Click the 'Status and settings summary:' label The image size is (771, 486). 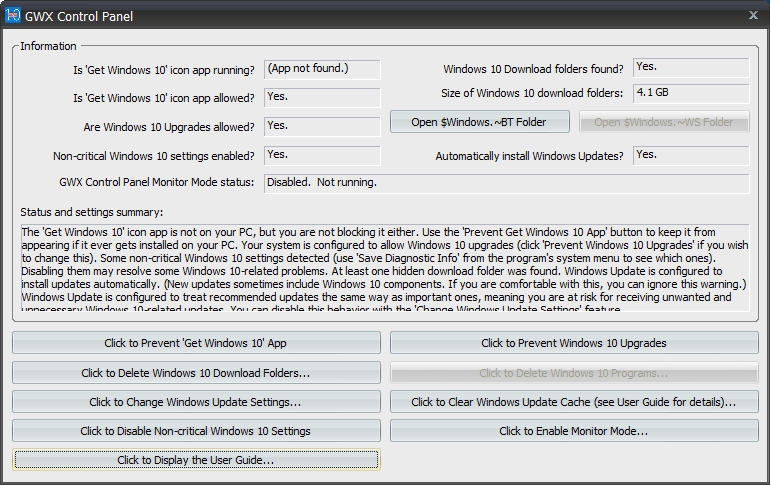pos(91,212)
